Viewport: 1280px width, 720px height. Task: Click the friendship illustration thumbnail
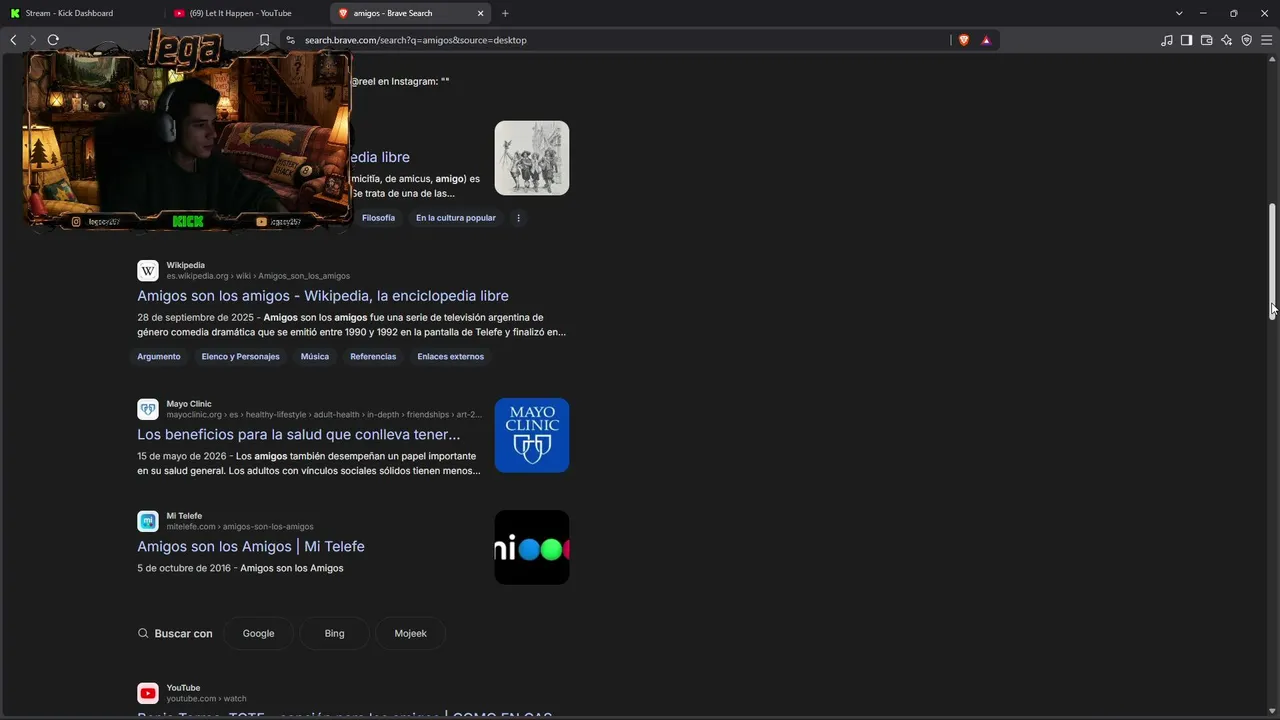(532, 158)
